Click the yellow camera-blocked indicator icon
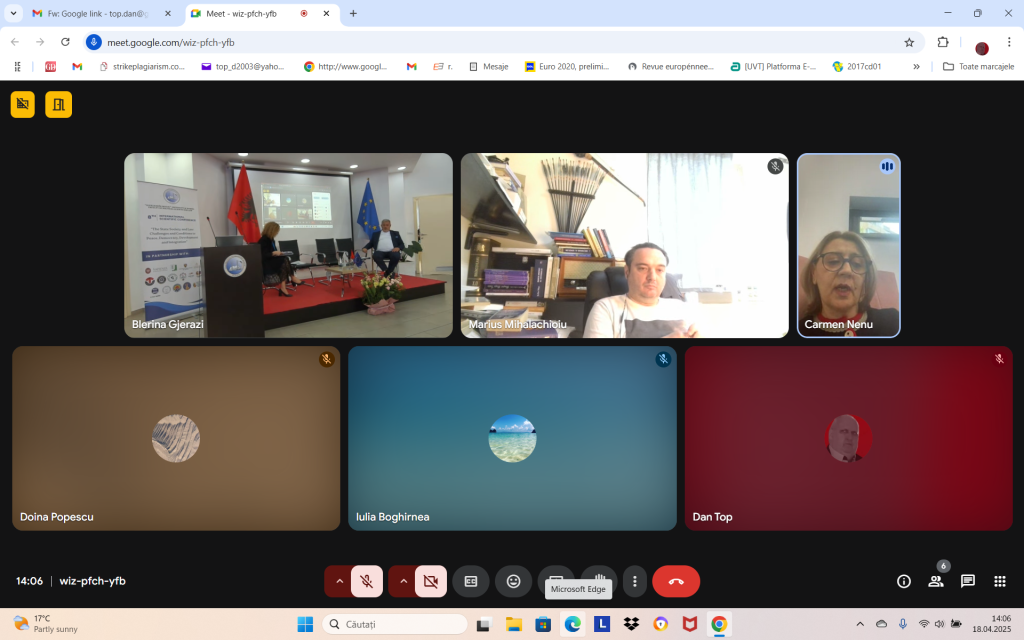The image size is (1024, 640). (x=23, y=104)
